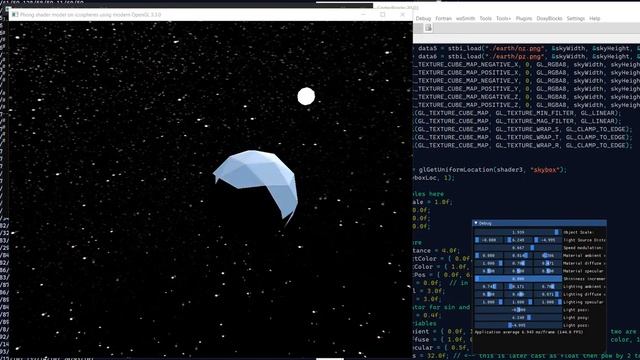The height and width of the screenshot is (360, 640).
Task: Click the Light posx slider
Action: (518, 310)
